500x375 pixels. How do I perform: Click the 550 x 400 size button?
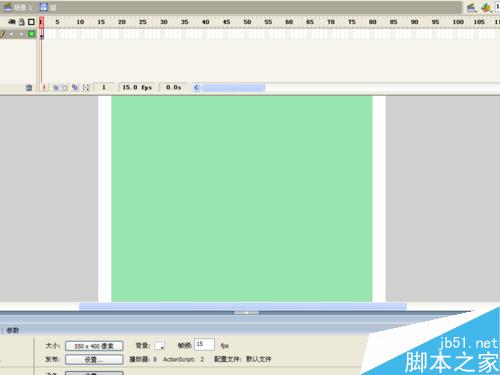tap(94, 346)
